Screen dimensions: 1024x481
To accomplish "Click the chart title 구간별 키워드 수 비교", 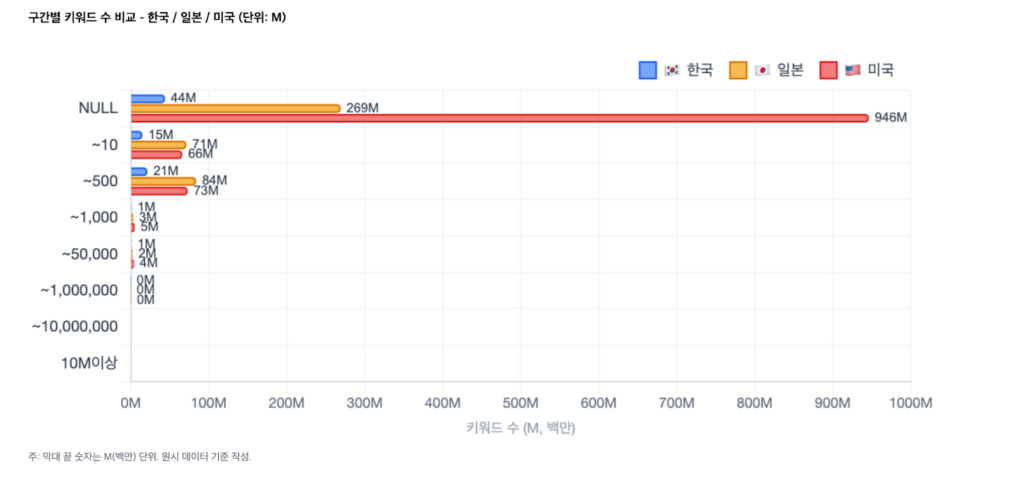I will 157,17.
